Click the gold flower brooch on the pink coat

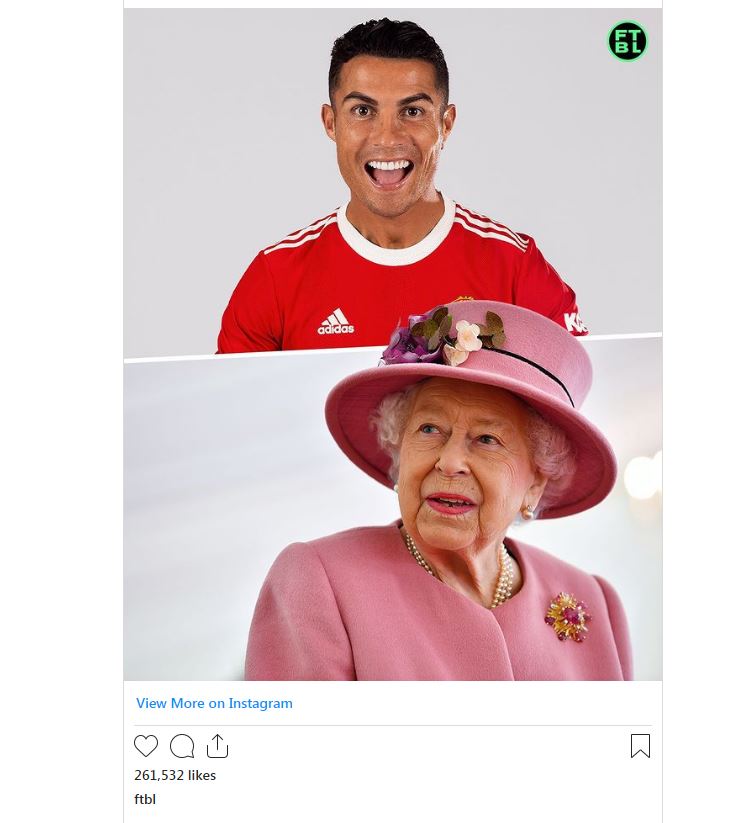point(568,616)
